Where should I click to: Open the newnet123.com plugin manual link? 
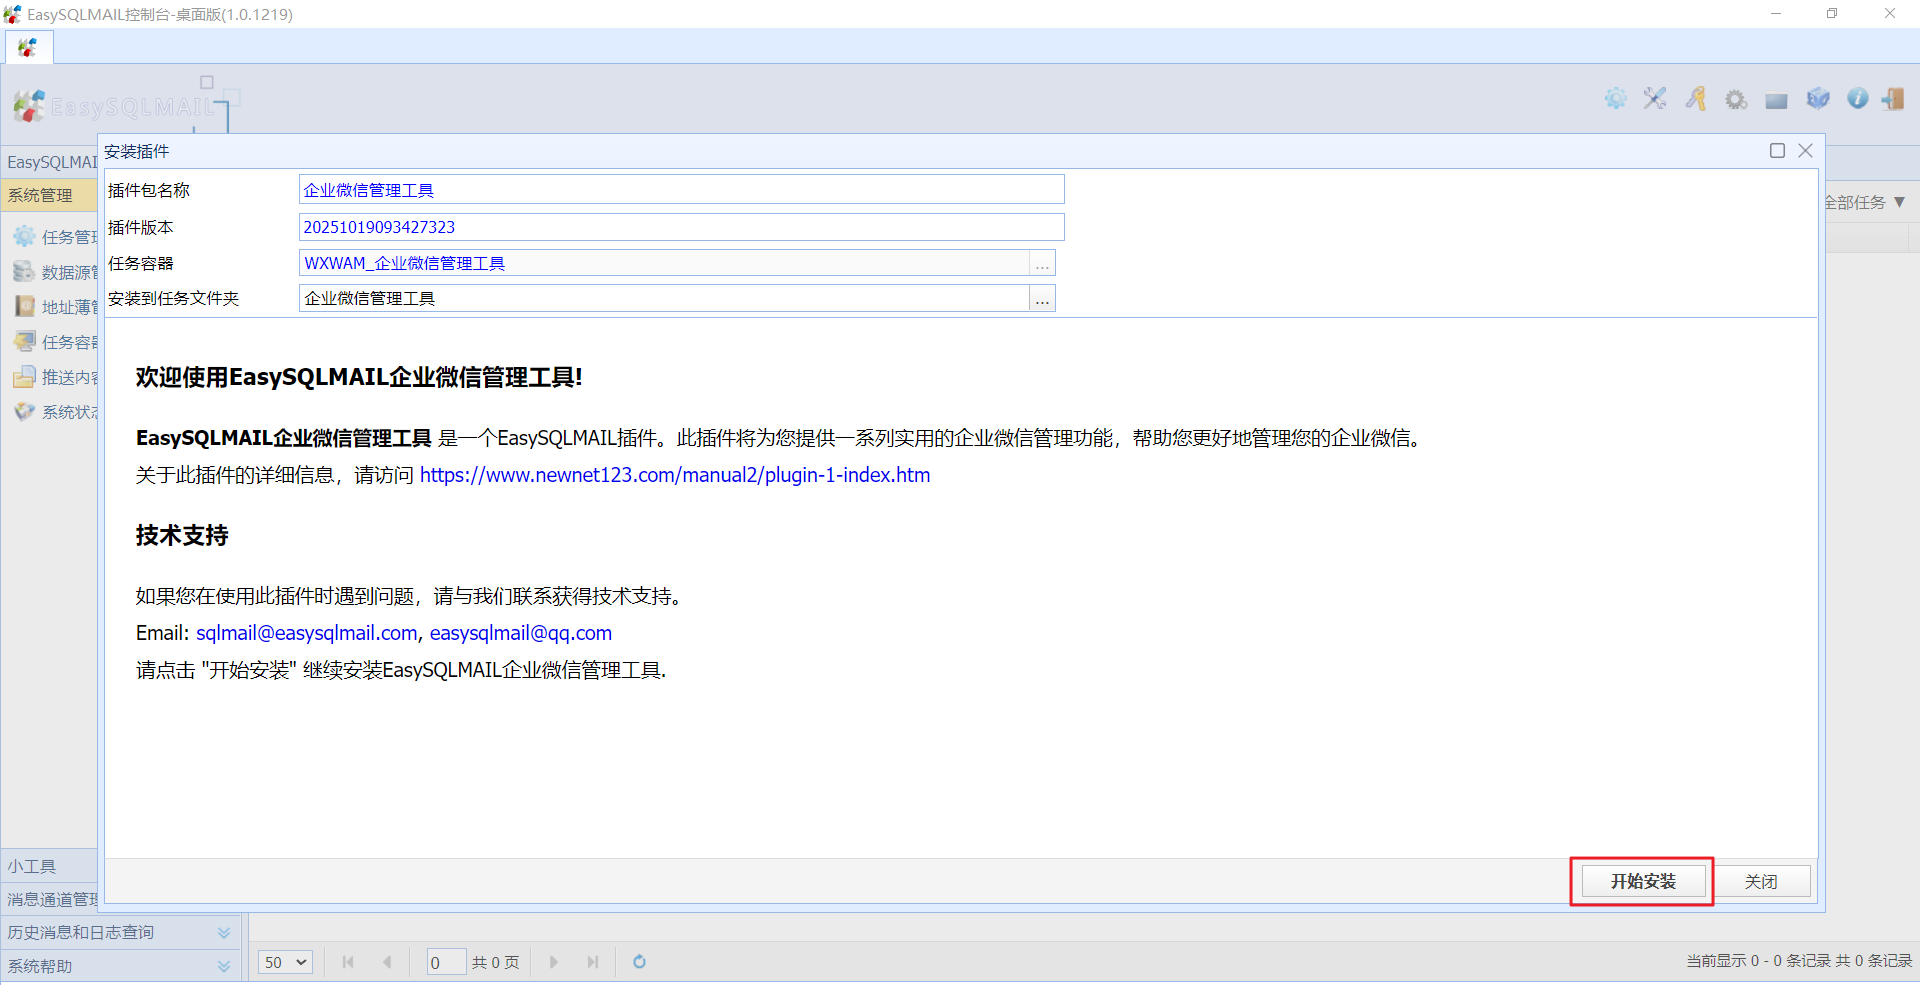(675, 475)
